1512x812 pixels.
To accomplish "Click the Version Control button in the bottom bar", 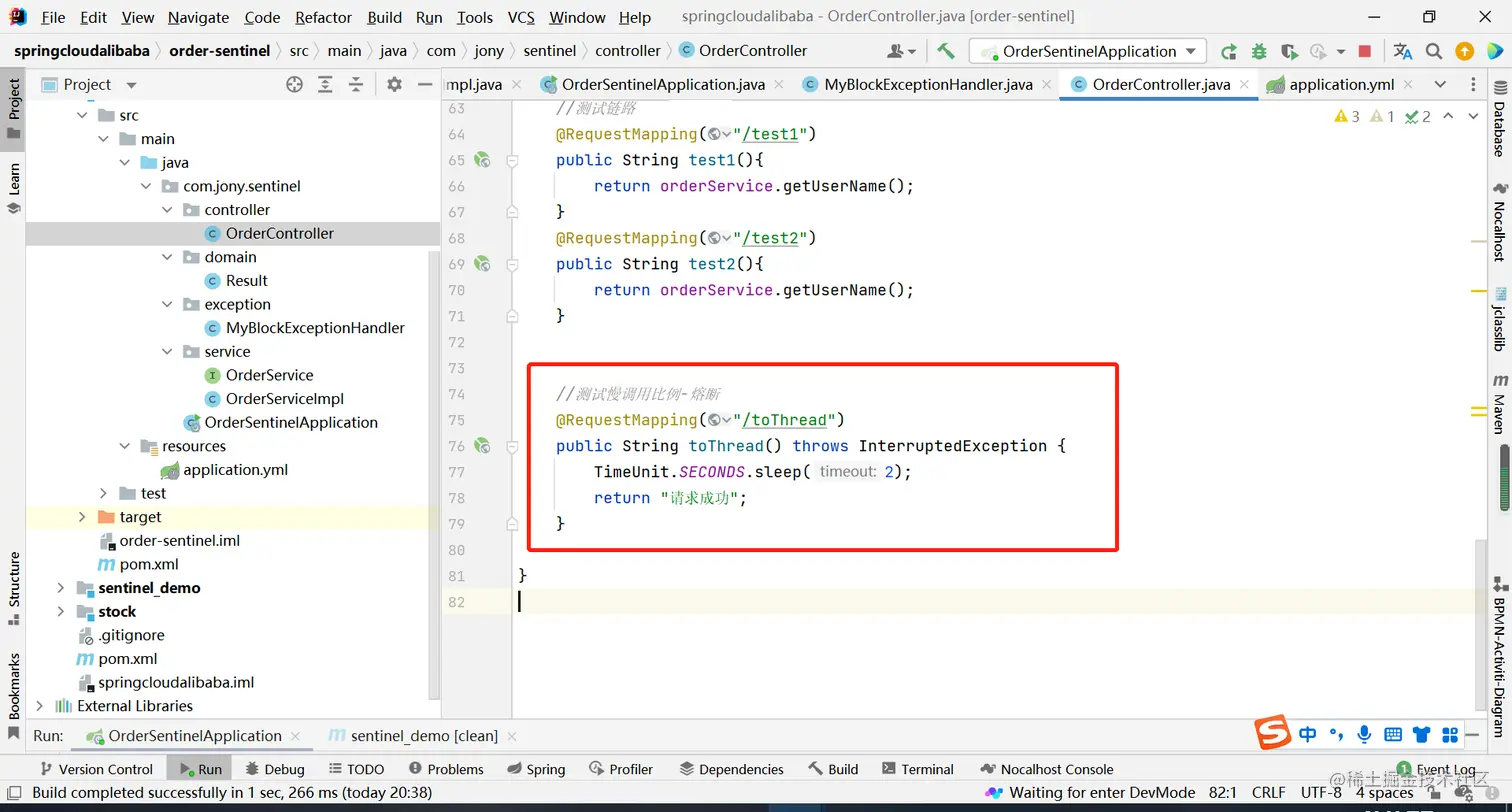I will (95, 769).
